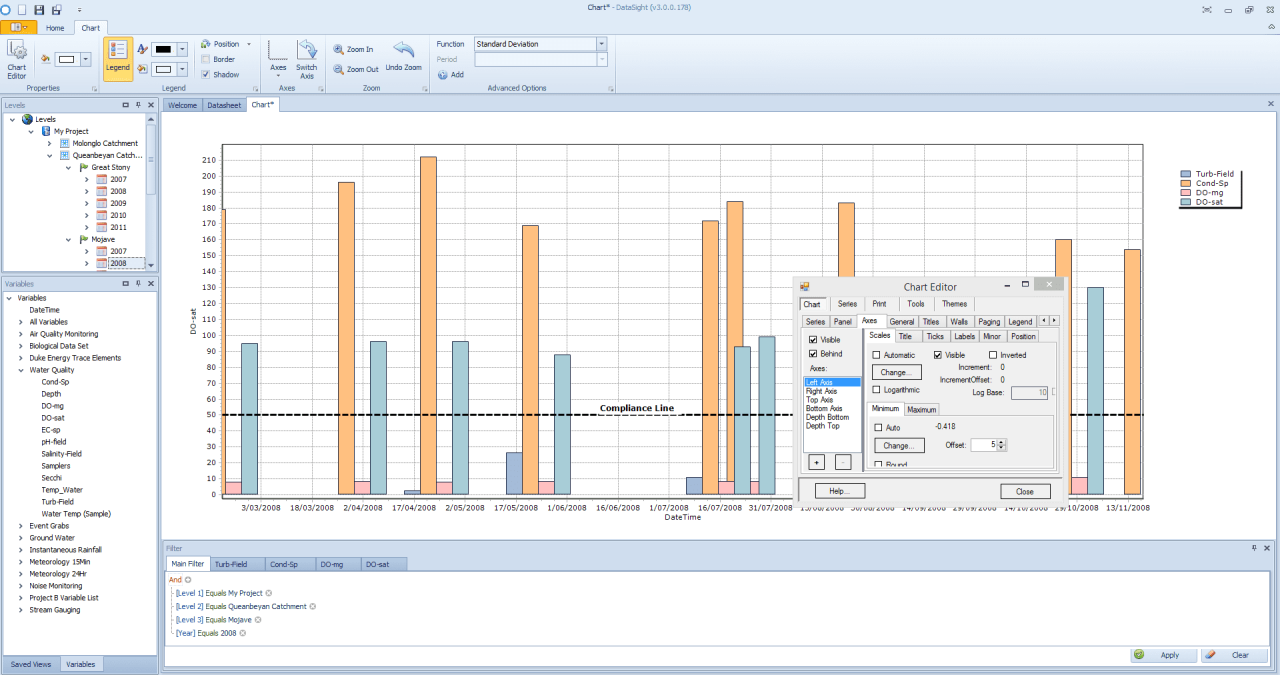The height and width of the screenshot is (675, 1280).
Task: Select the black legend line color swatch
Action: pos(161,47)
